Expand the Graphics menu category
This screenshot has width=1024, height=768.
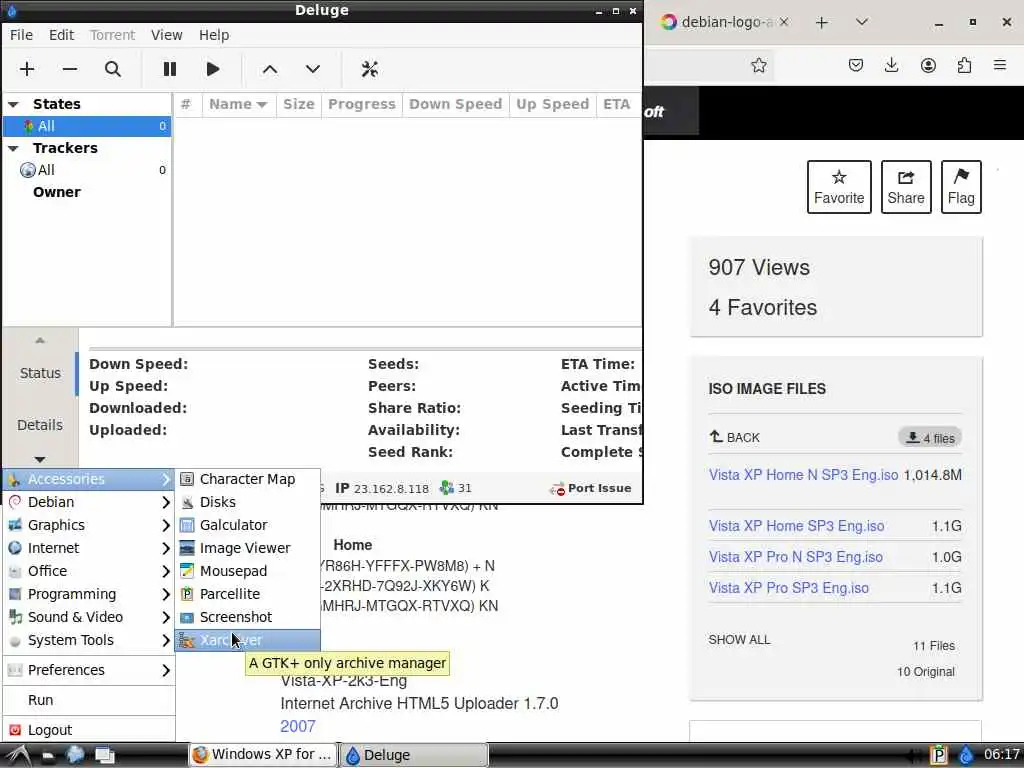[x=89, y=525]
